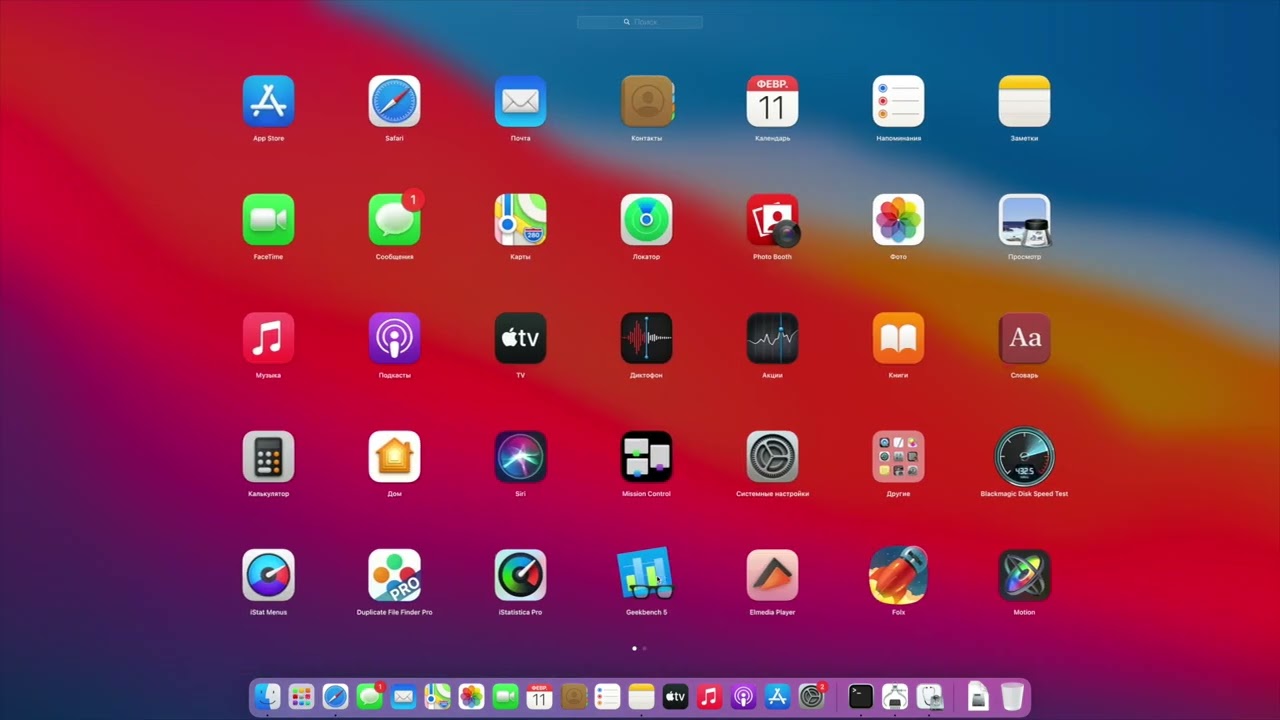
Task: Open Акции (Stocks) app
Action: point(772,338)
